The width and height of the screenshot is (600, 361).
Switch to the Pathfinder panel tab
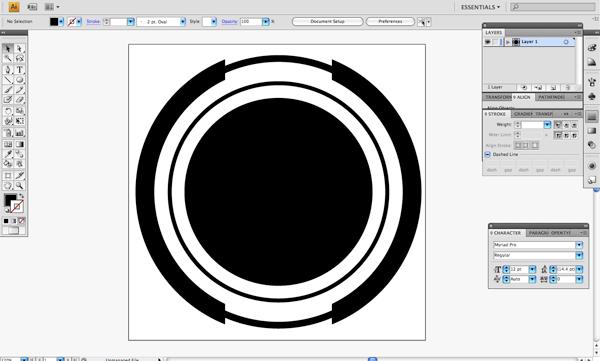pos(551,97)
